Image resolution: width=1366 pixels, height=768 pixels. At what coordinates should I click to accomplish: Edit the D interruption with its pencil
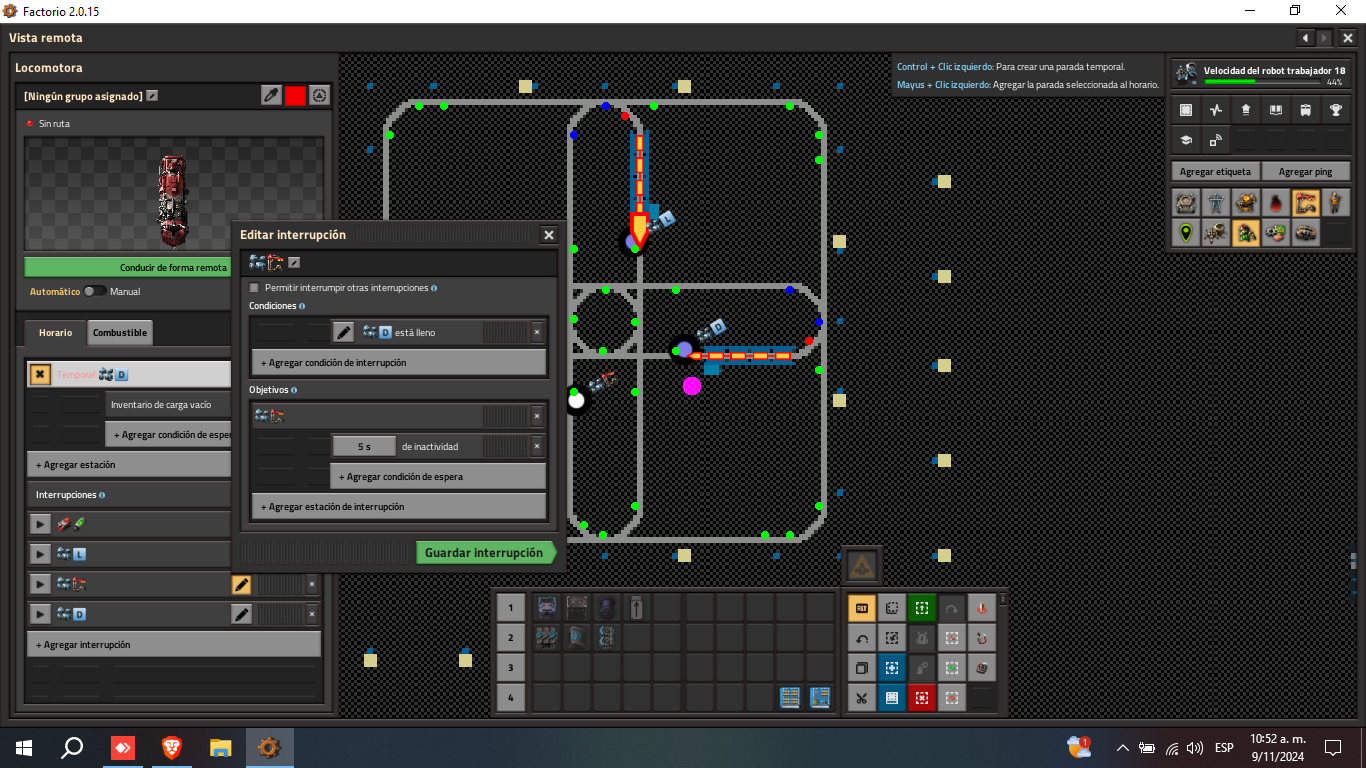point(241,614)
